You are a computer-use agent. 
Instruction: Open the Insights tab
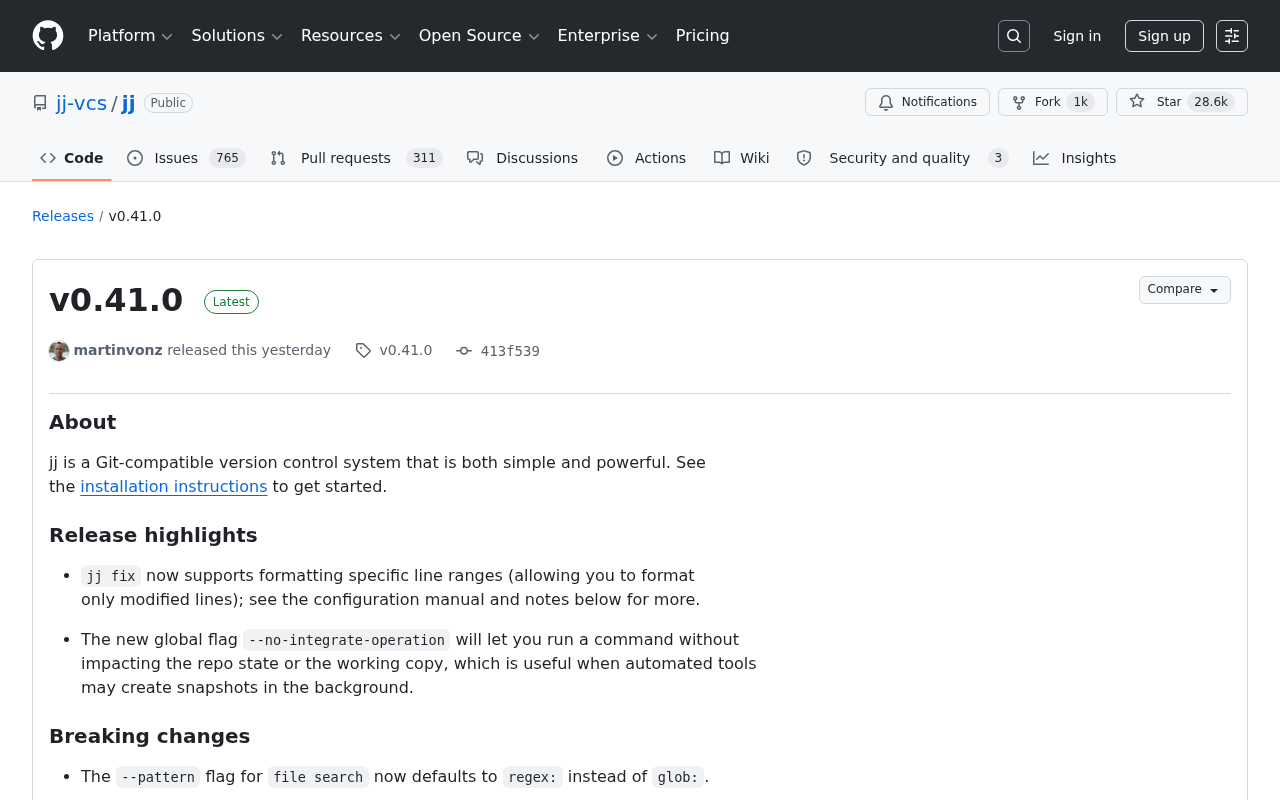1075,158
